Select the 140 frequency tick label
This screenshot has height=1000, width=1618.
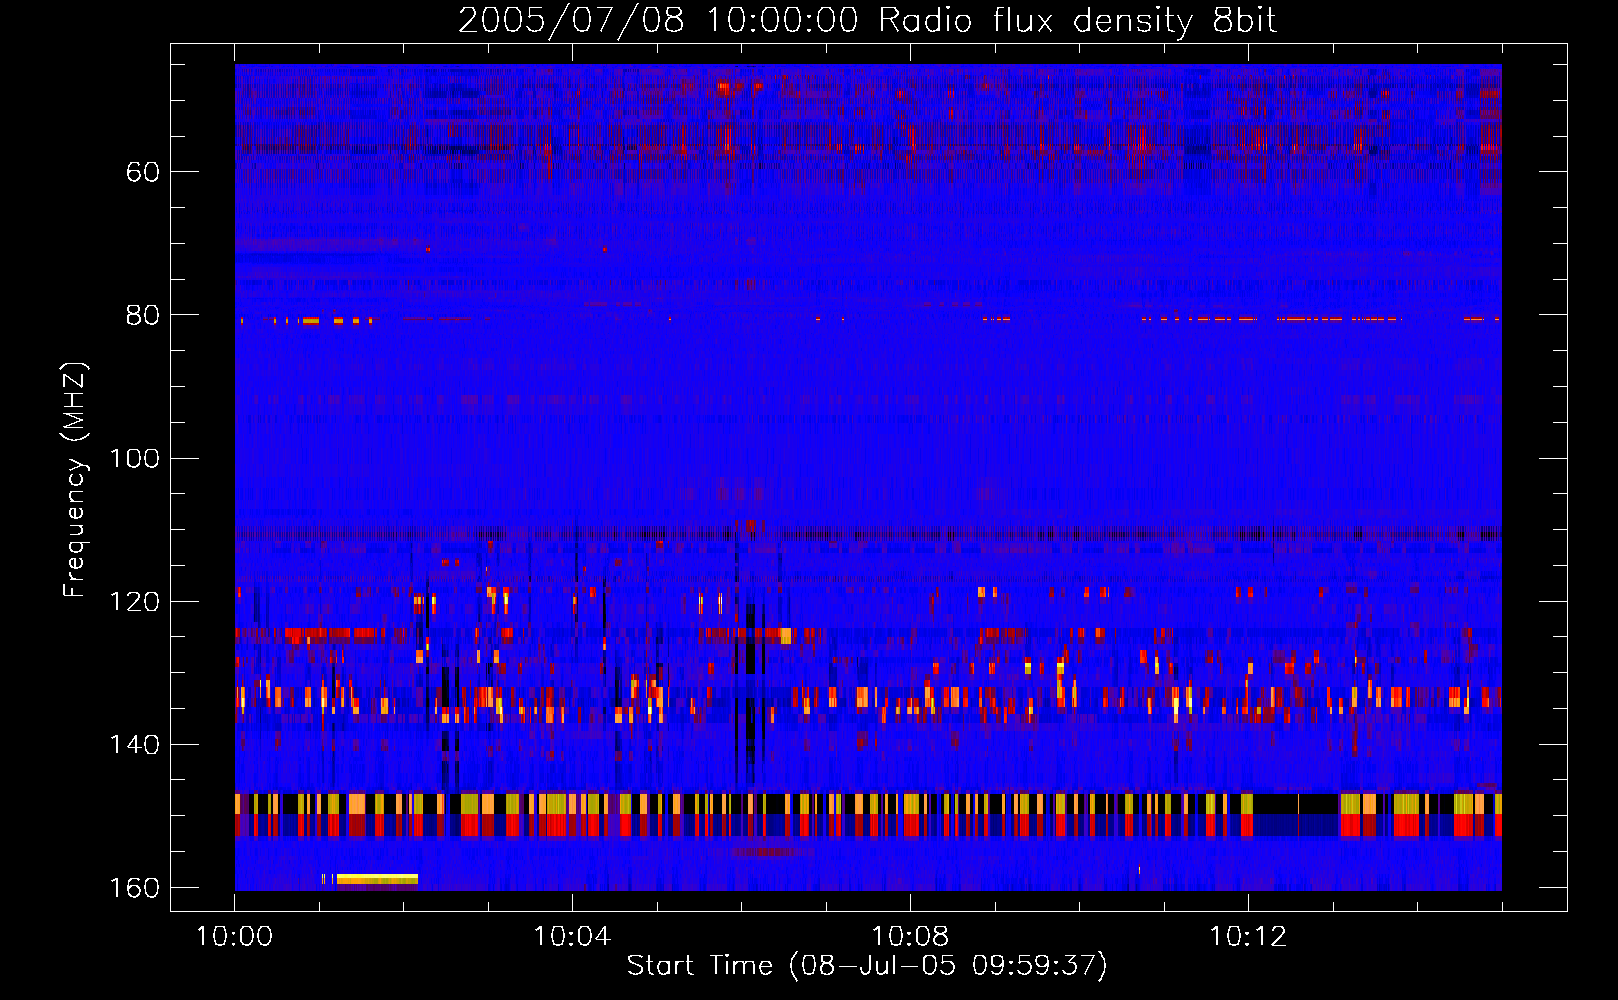click(x=134, y=744)
